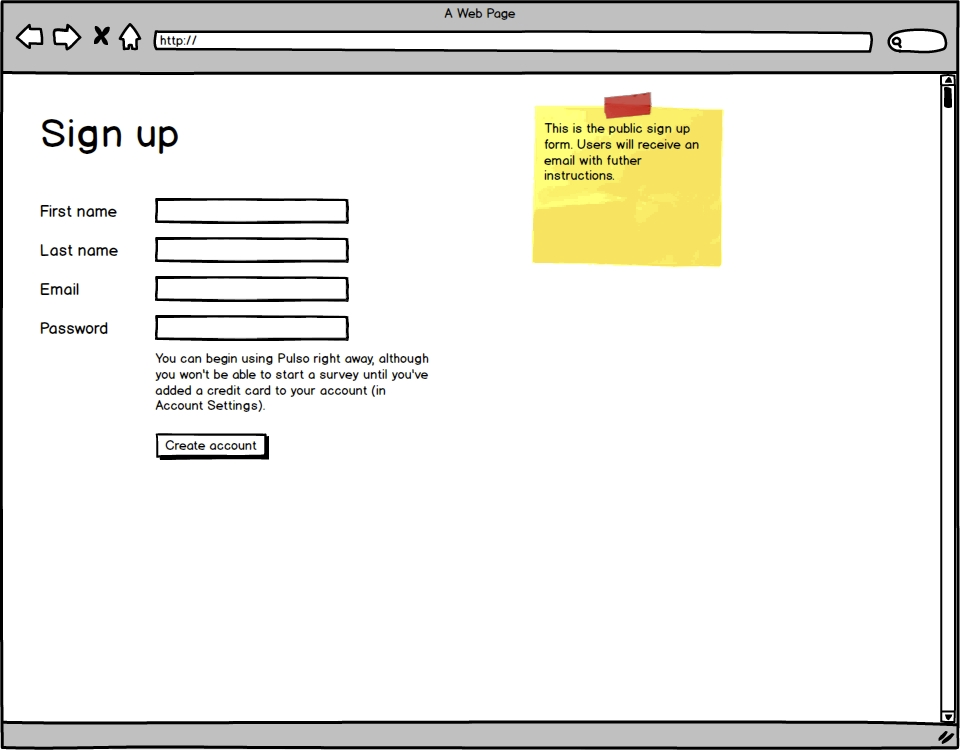This screenshot has height=750, width=960.
Task: Click the red tape on sticky note
Action: [628, 105]
